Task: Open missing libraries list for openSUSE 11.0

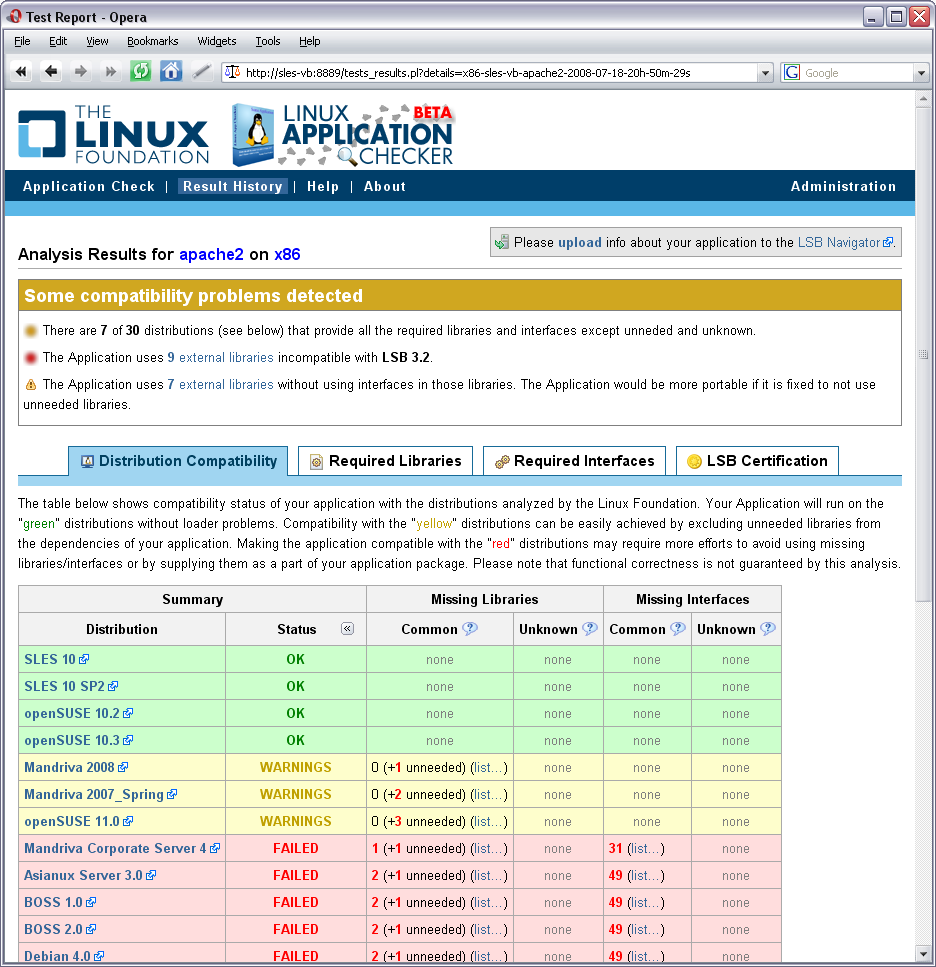Action: [489, 821]
